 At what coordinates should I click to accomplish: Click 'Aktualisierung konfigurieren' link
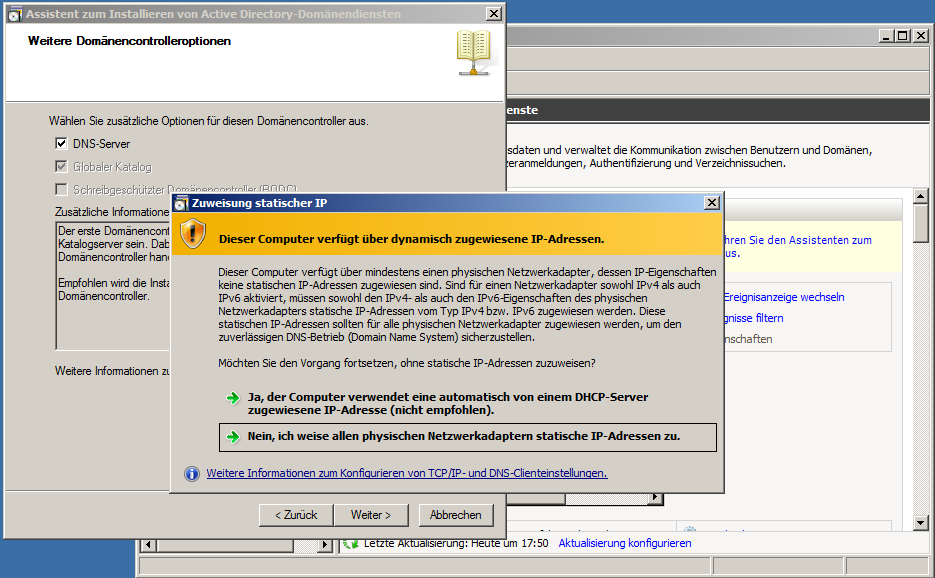[x=625, y=543]
